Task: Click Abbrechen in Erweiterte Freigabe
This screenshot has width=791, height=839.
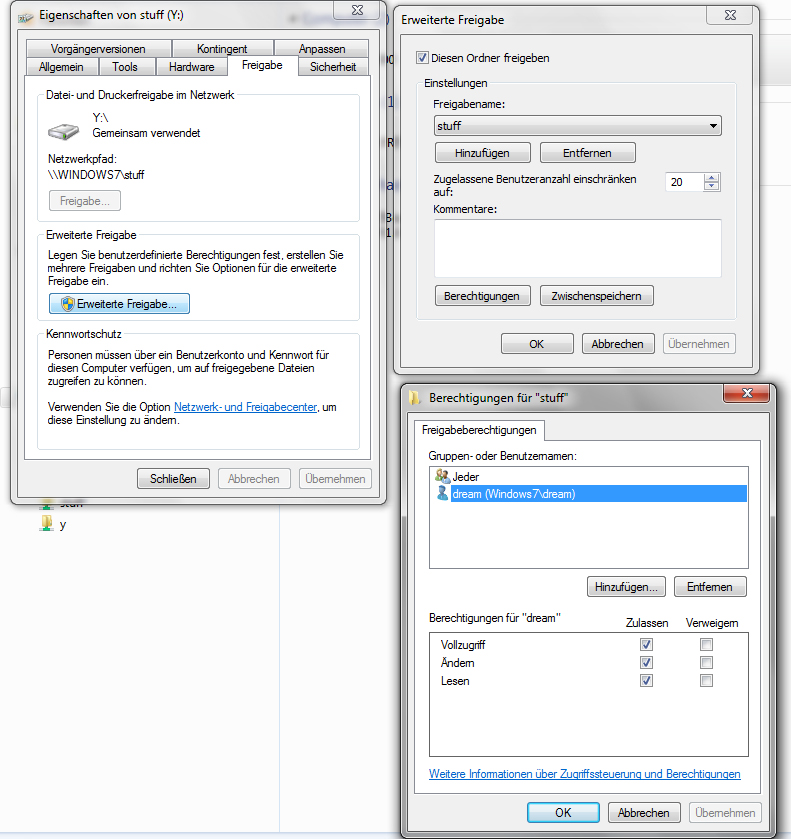Action: pos(618,344)
